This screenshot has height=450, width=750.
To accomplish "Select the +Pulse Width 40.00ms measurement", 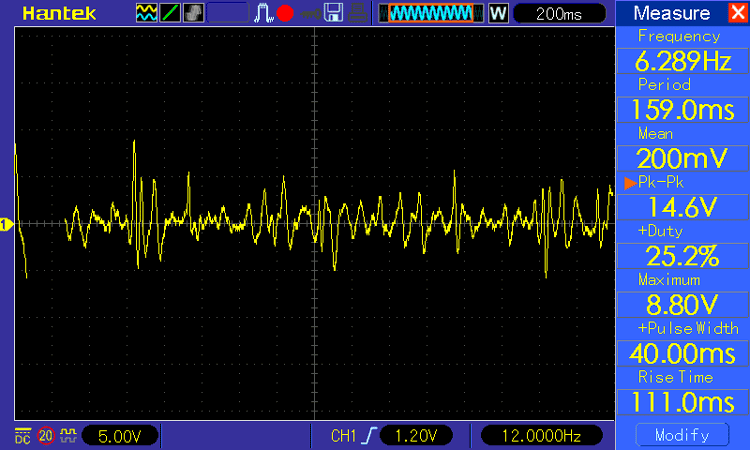I will [683, 354].
